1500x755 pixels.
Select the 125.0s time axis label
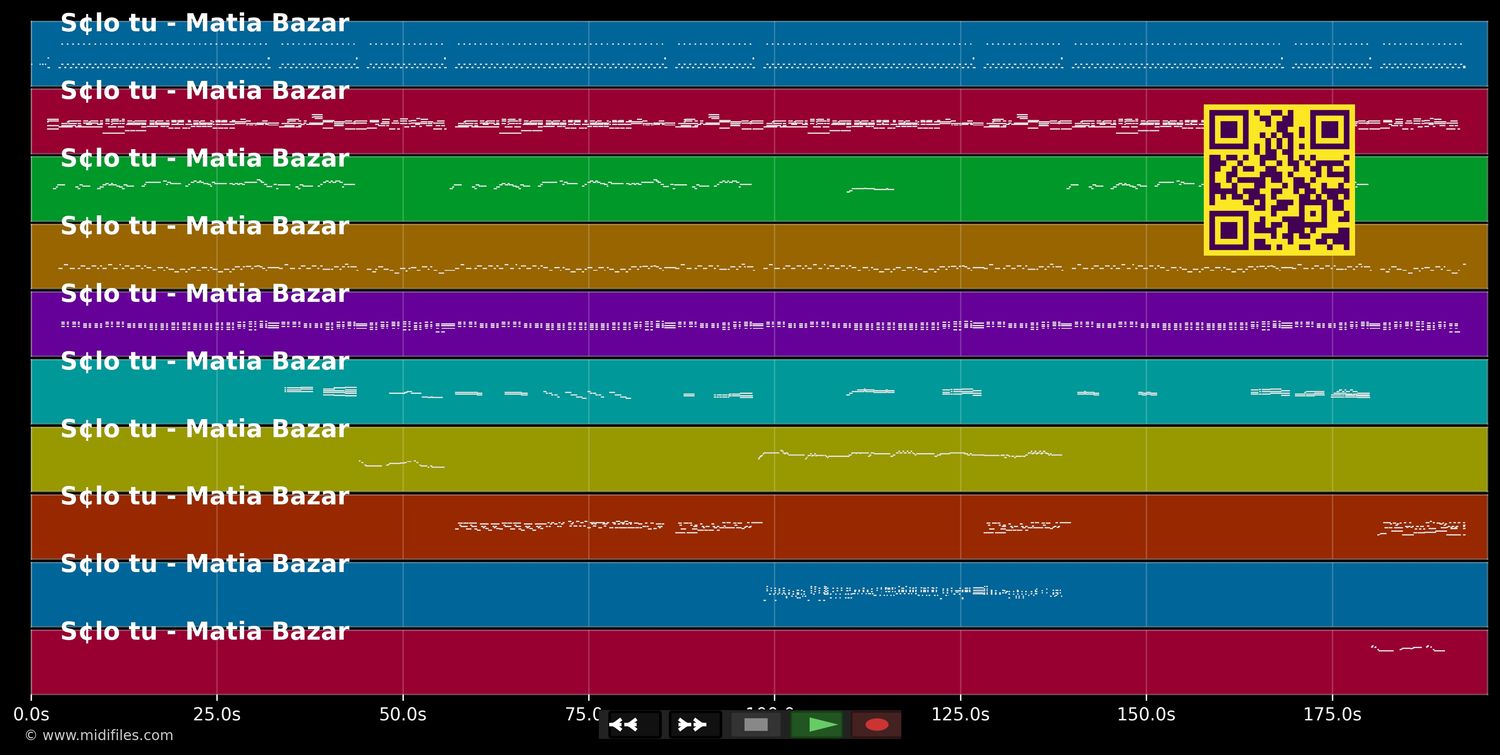coord(960,715)
